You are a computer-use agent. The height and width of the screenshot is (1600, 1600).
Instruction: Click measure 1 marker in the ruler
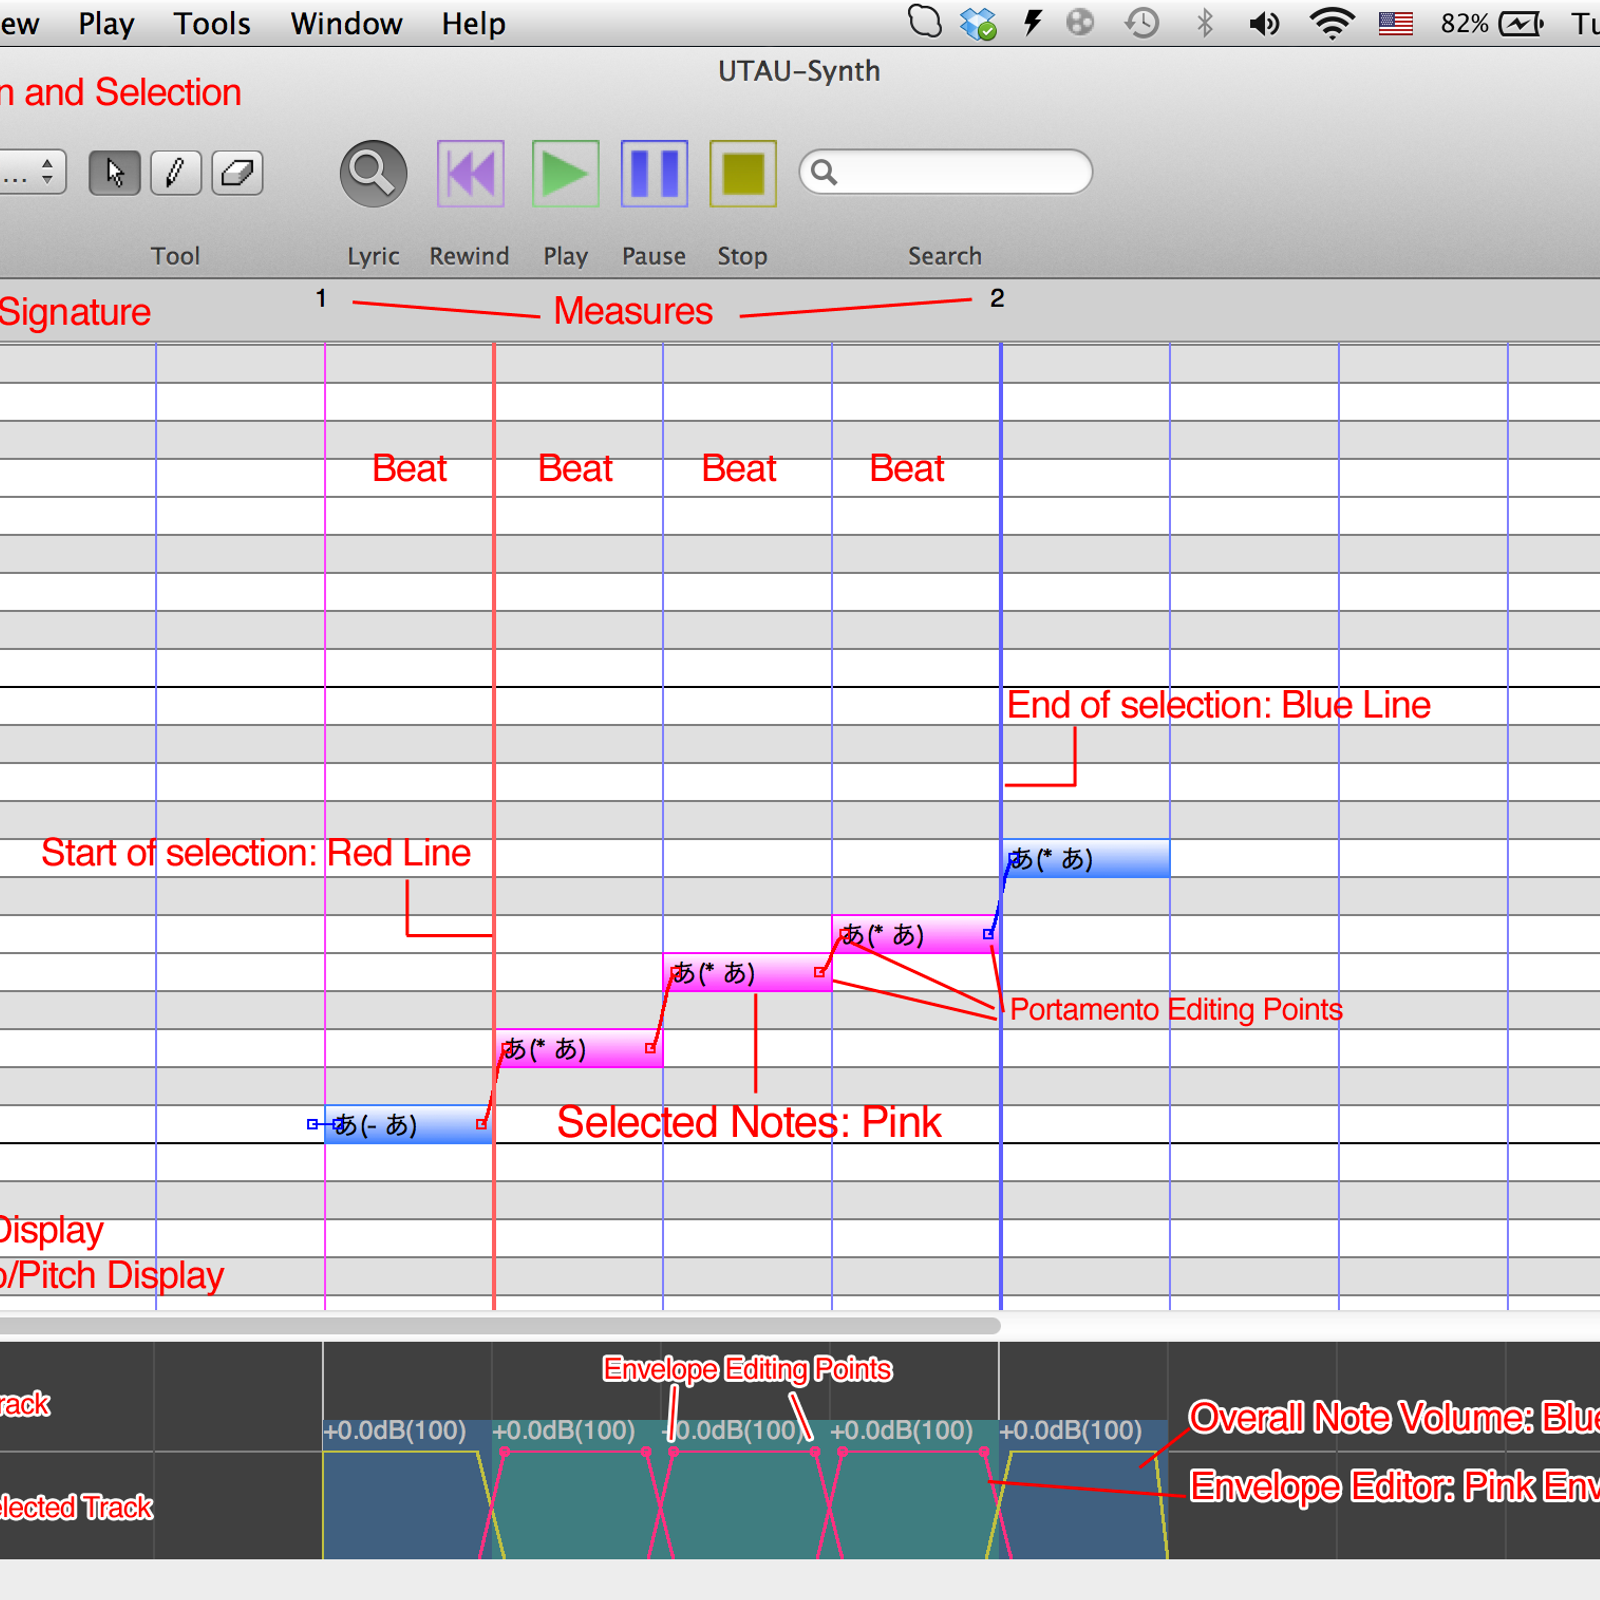click(x=321, y=298)
